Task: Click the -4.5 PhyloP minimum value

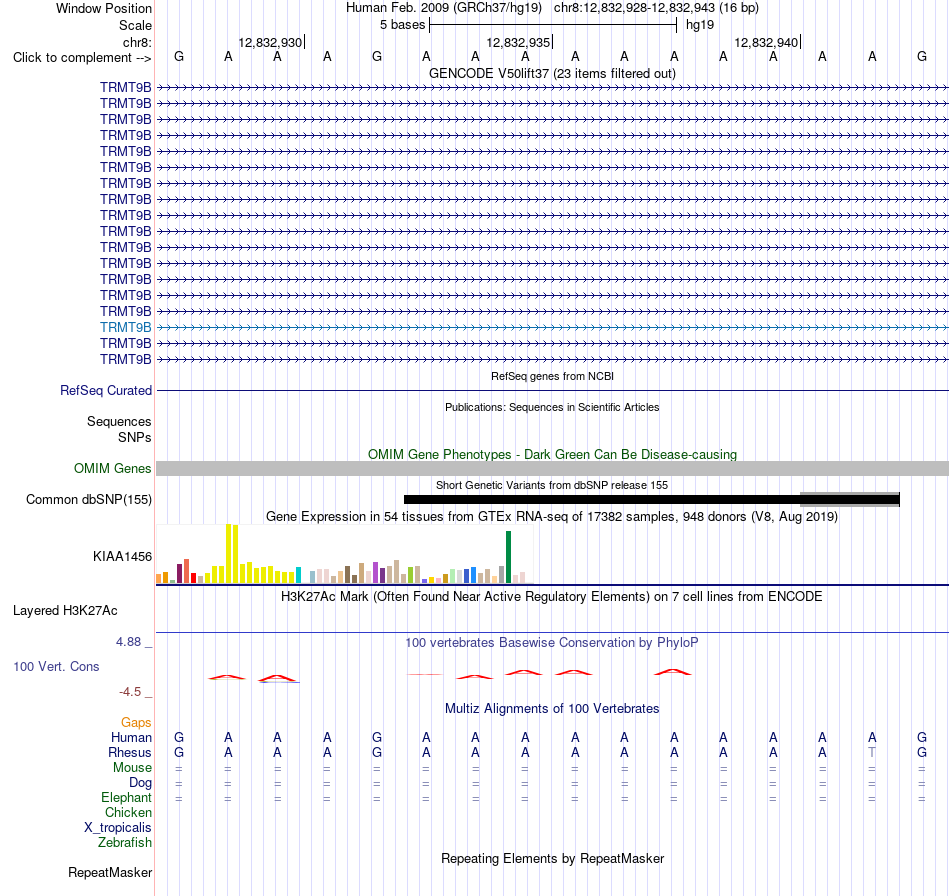Action: click(x=130, y=692)
